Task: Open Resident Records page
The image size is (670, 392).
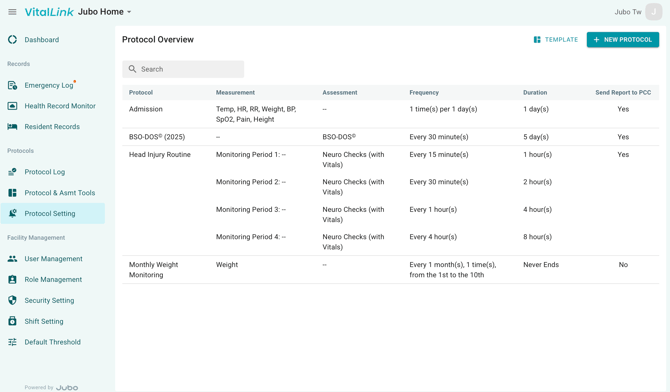Action: coord(53,127)
